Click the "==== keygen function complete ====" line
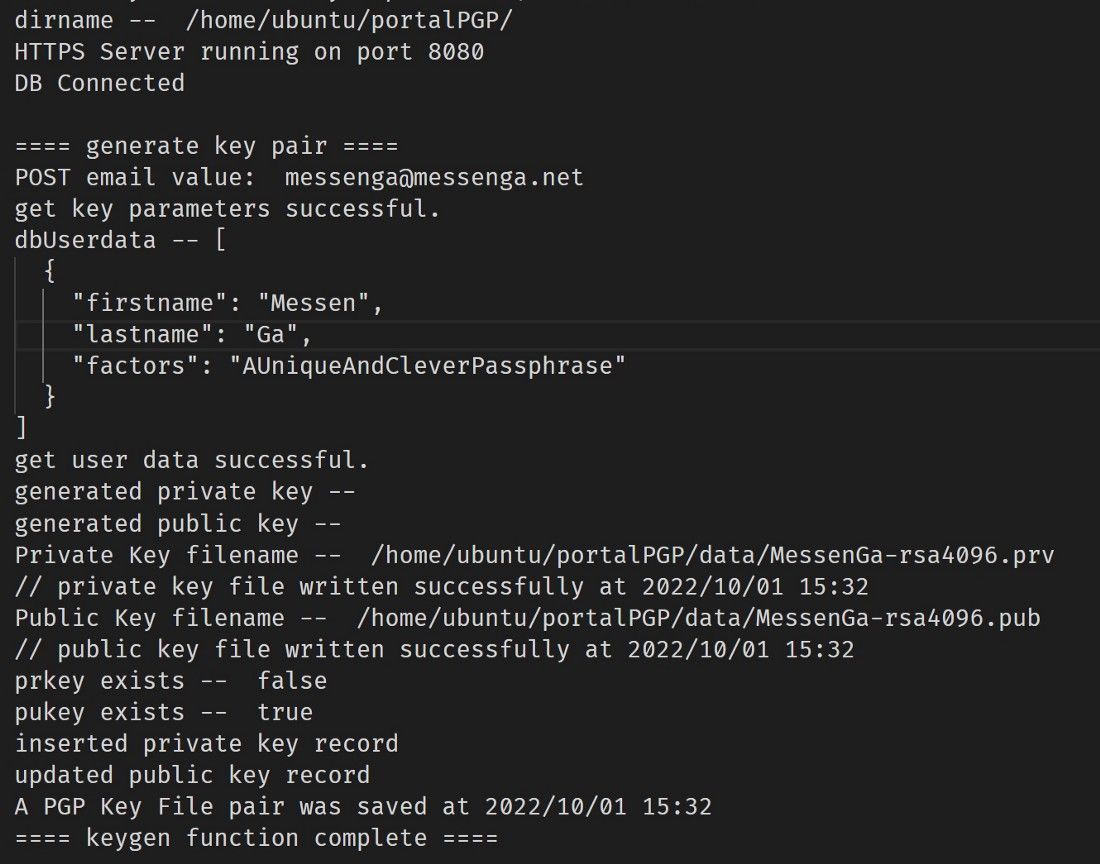1100x864 pixels. 256,838
